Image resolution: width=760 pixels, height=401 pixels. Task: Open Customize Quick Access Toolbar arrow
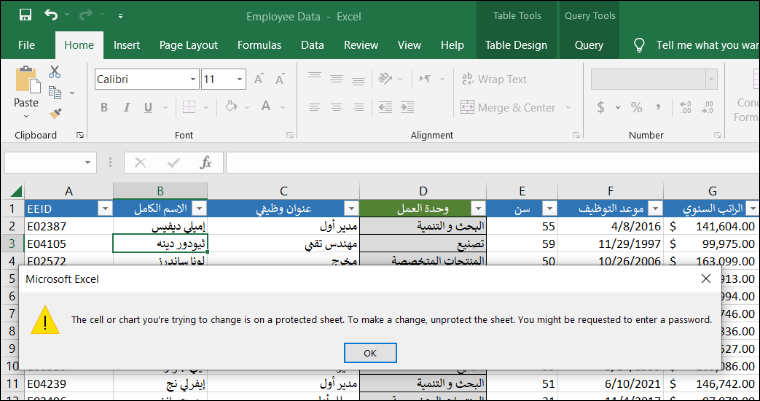coord(120,16)
